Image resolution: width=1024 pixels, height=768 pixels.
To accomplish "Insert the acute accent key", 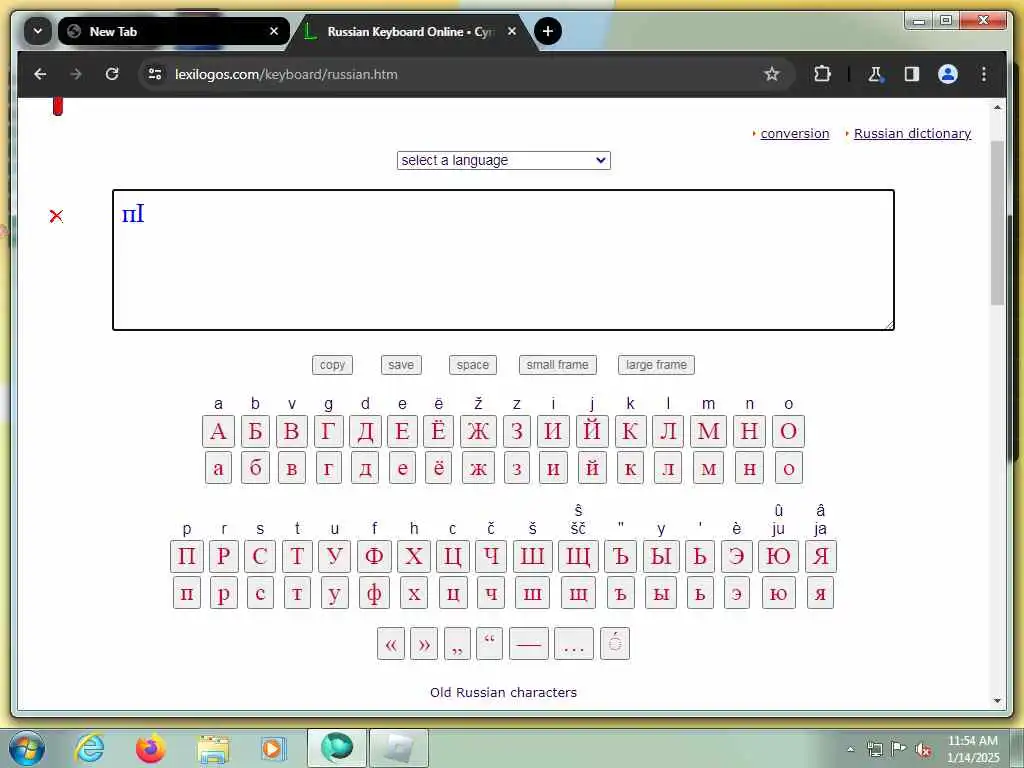I will point(615,644).
